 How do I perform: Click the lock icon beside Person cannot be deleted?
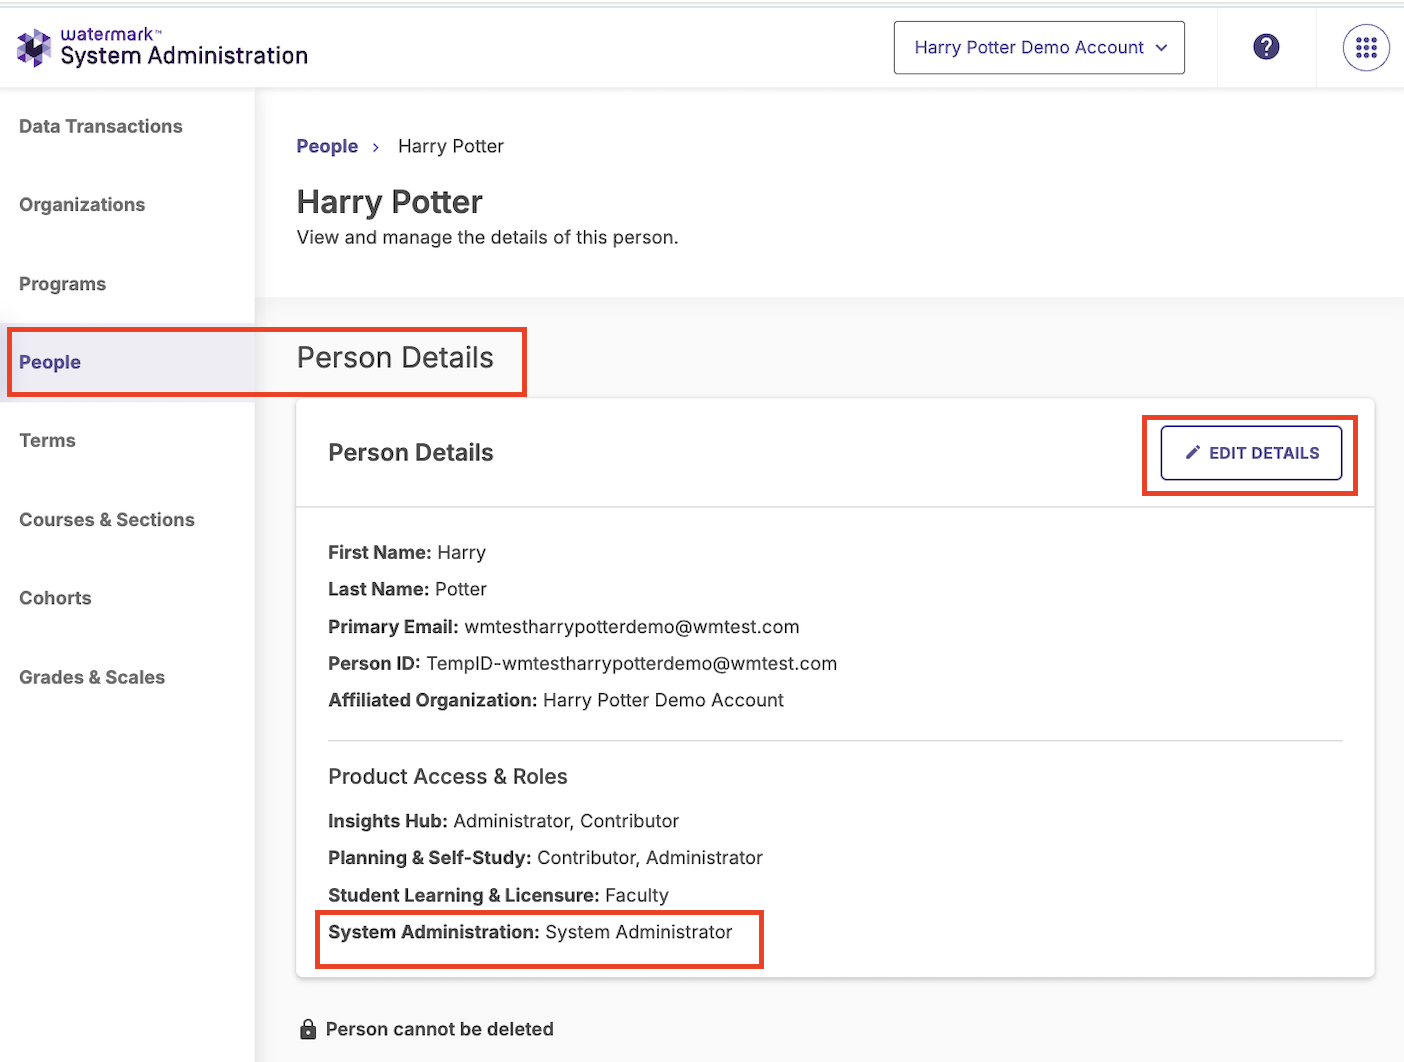[308, 1029]
